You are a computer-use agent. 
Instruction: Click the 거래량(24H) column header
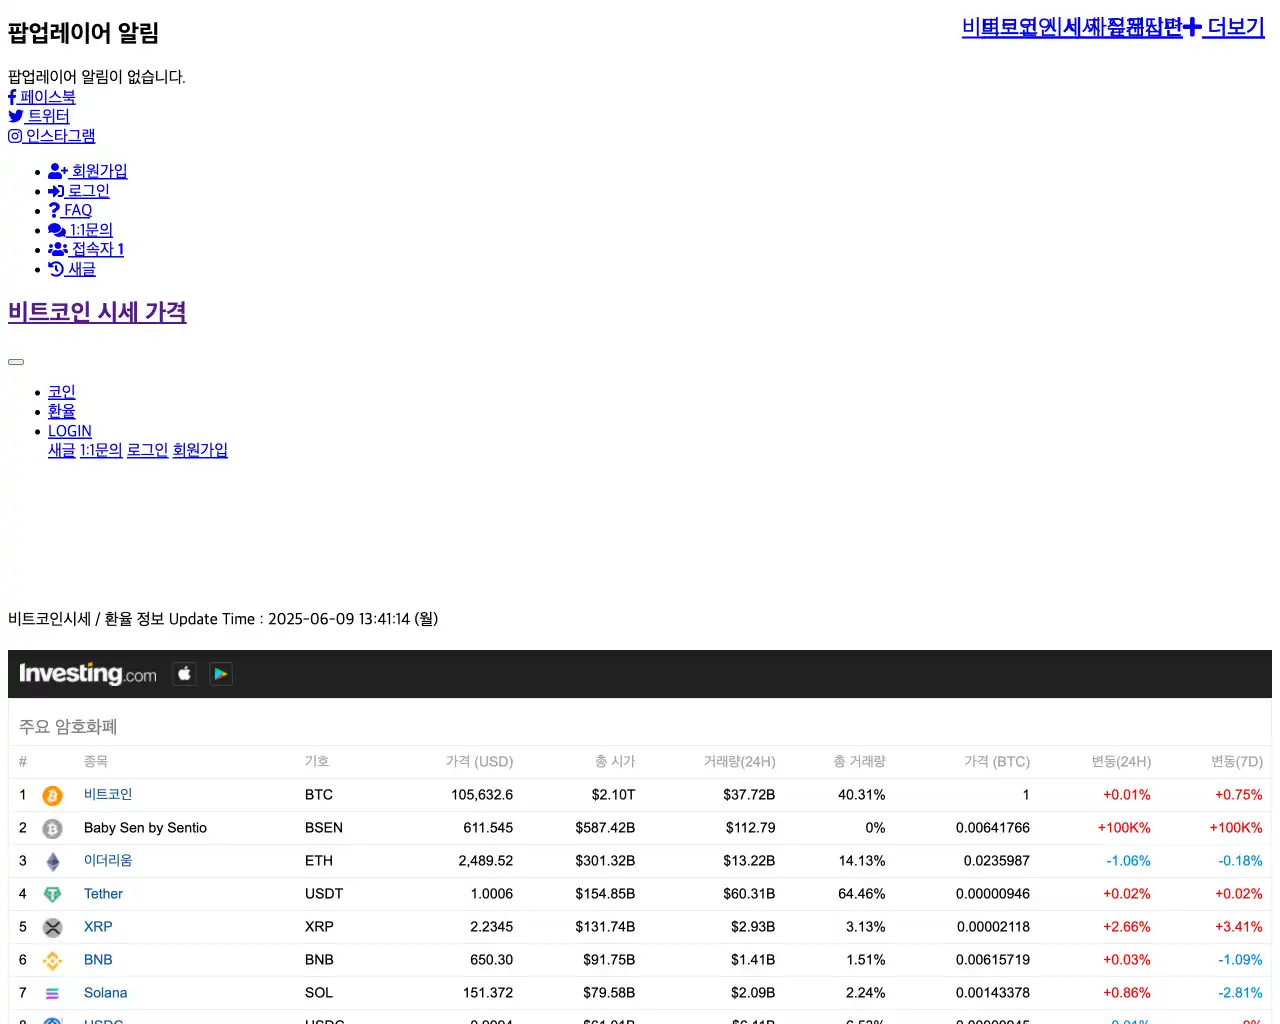click(x=739, y=762)
